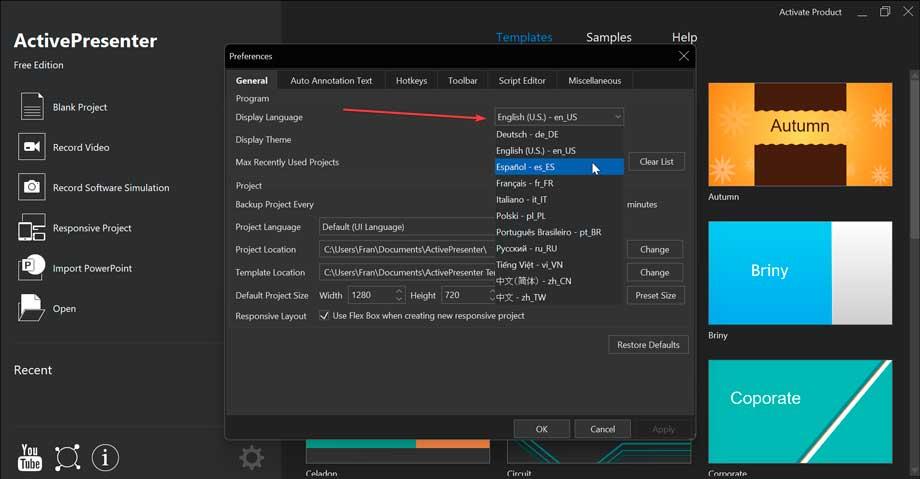Click the Blank Project document icon
The width and height of the screenshot is (920, 479).
pyautogui.click(x=32, y=106)
